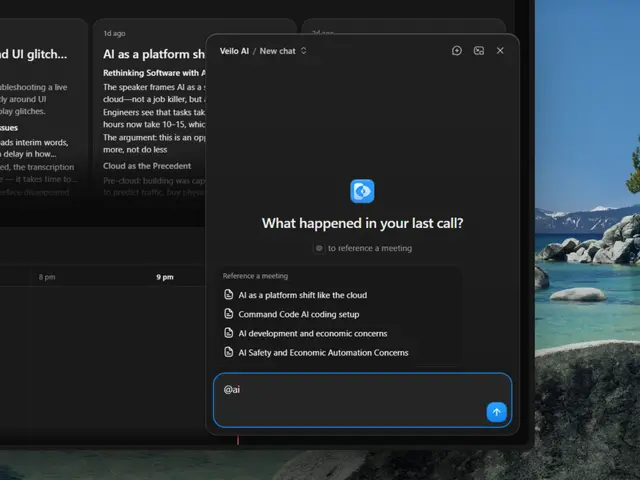Screen dimensions: 640x480
Task: Click the 9 pm timeline label
Action: click(165, 277)
